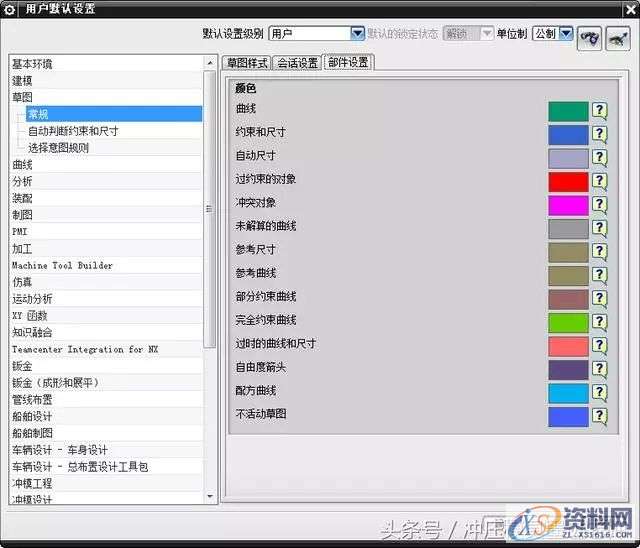Click the gear icon in the title bar
The height and width of the screenshot is (548, 640).
9,9
